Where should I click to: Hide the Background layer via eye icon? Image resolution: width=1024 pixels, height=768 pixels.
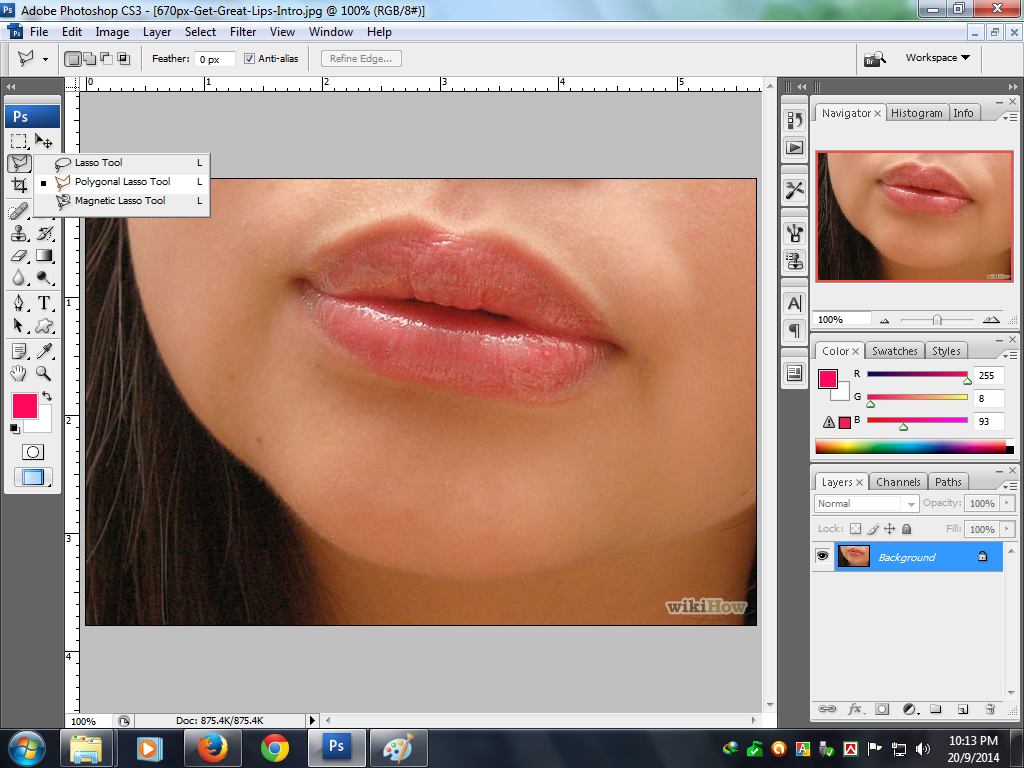[x=823, y=557]
